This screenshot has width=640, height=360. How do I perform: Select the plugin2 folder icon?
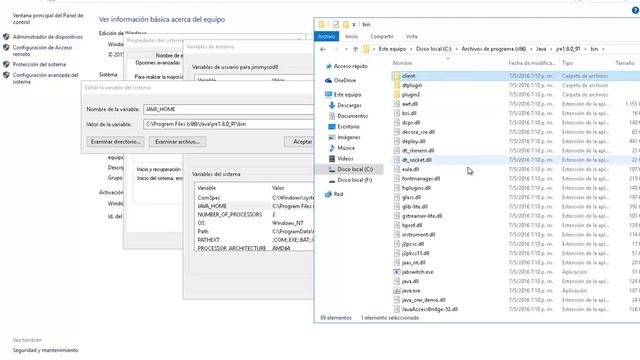[x=397, y=95]
